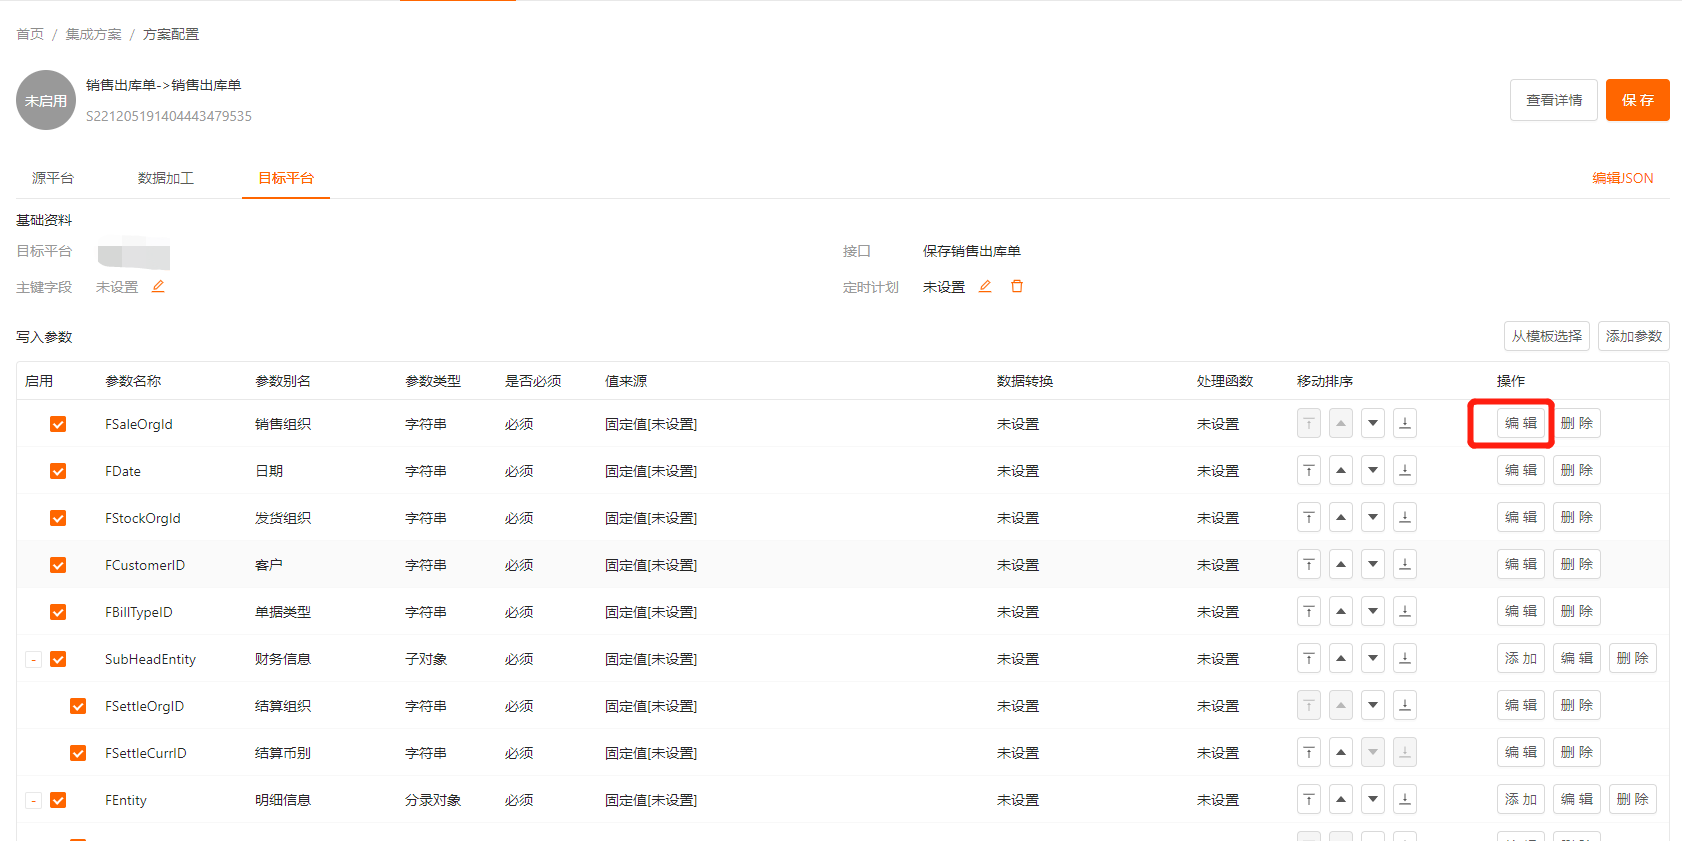Image resolution: width=1682 pixels, height=841 pixels.
Task: Click the 保存 button
Action: (1637, 100)
